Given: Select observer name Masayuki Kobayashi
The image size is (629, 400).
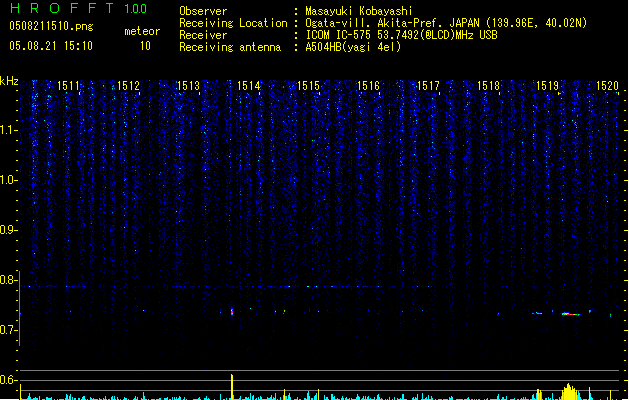Looking at the screenshot, I should [x=359, y=11].
